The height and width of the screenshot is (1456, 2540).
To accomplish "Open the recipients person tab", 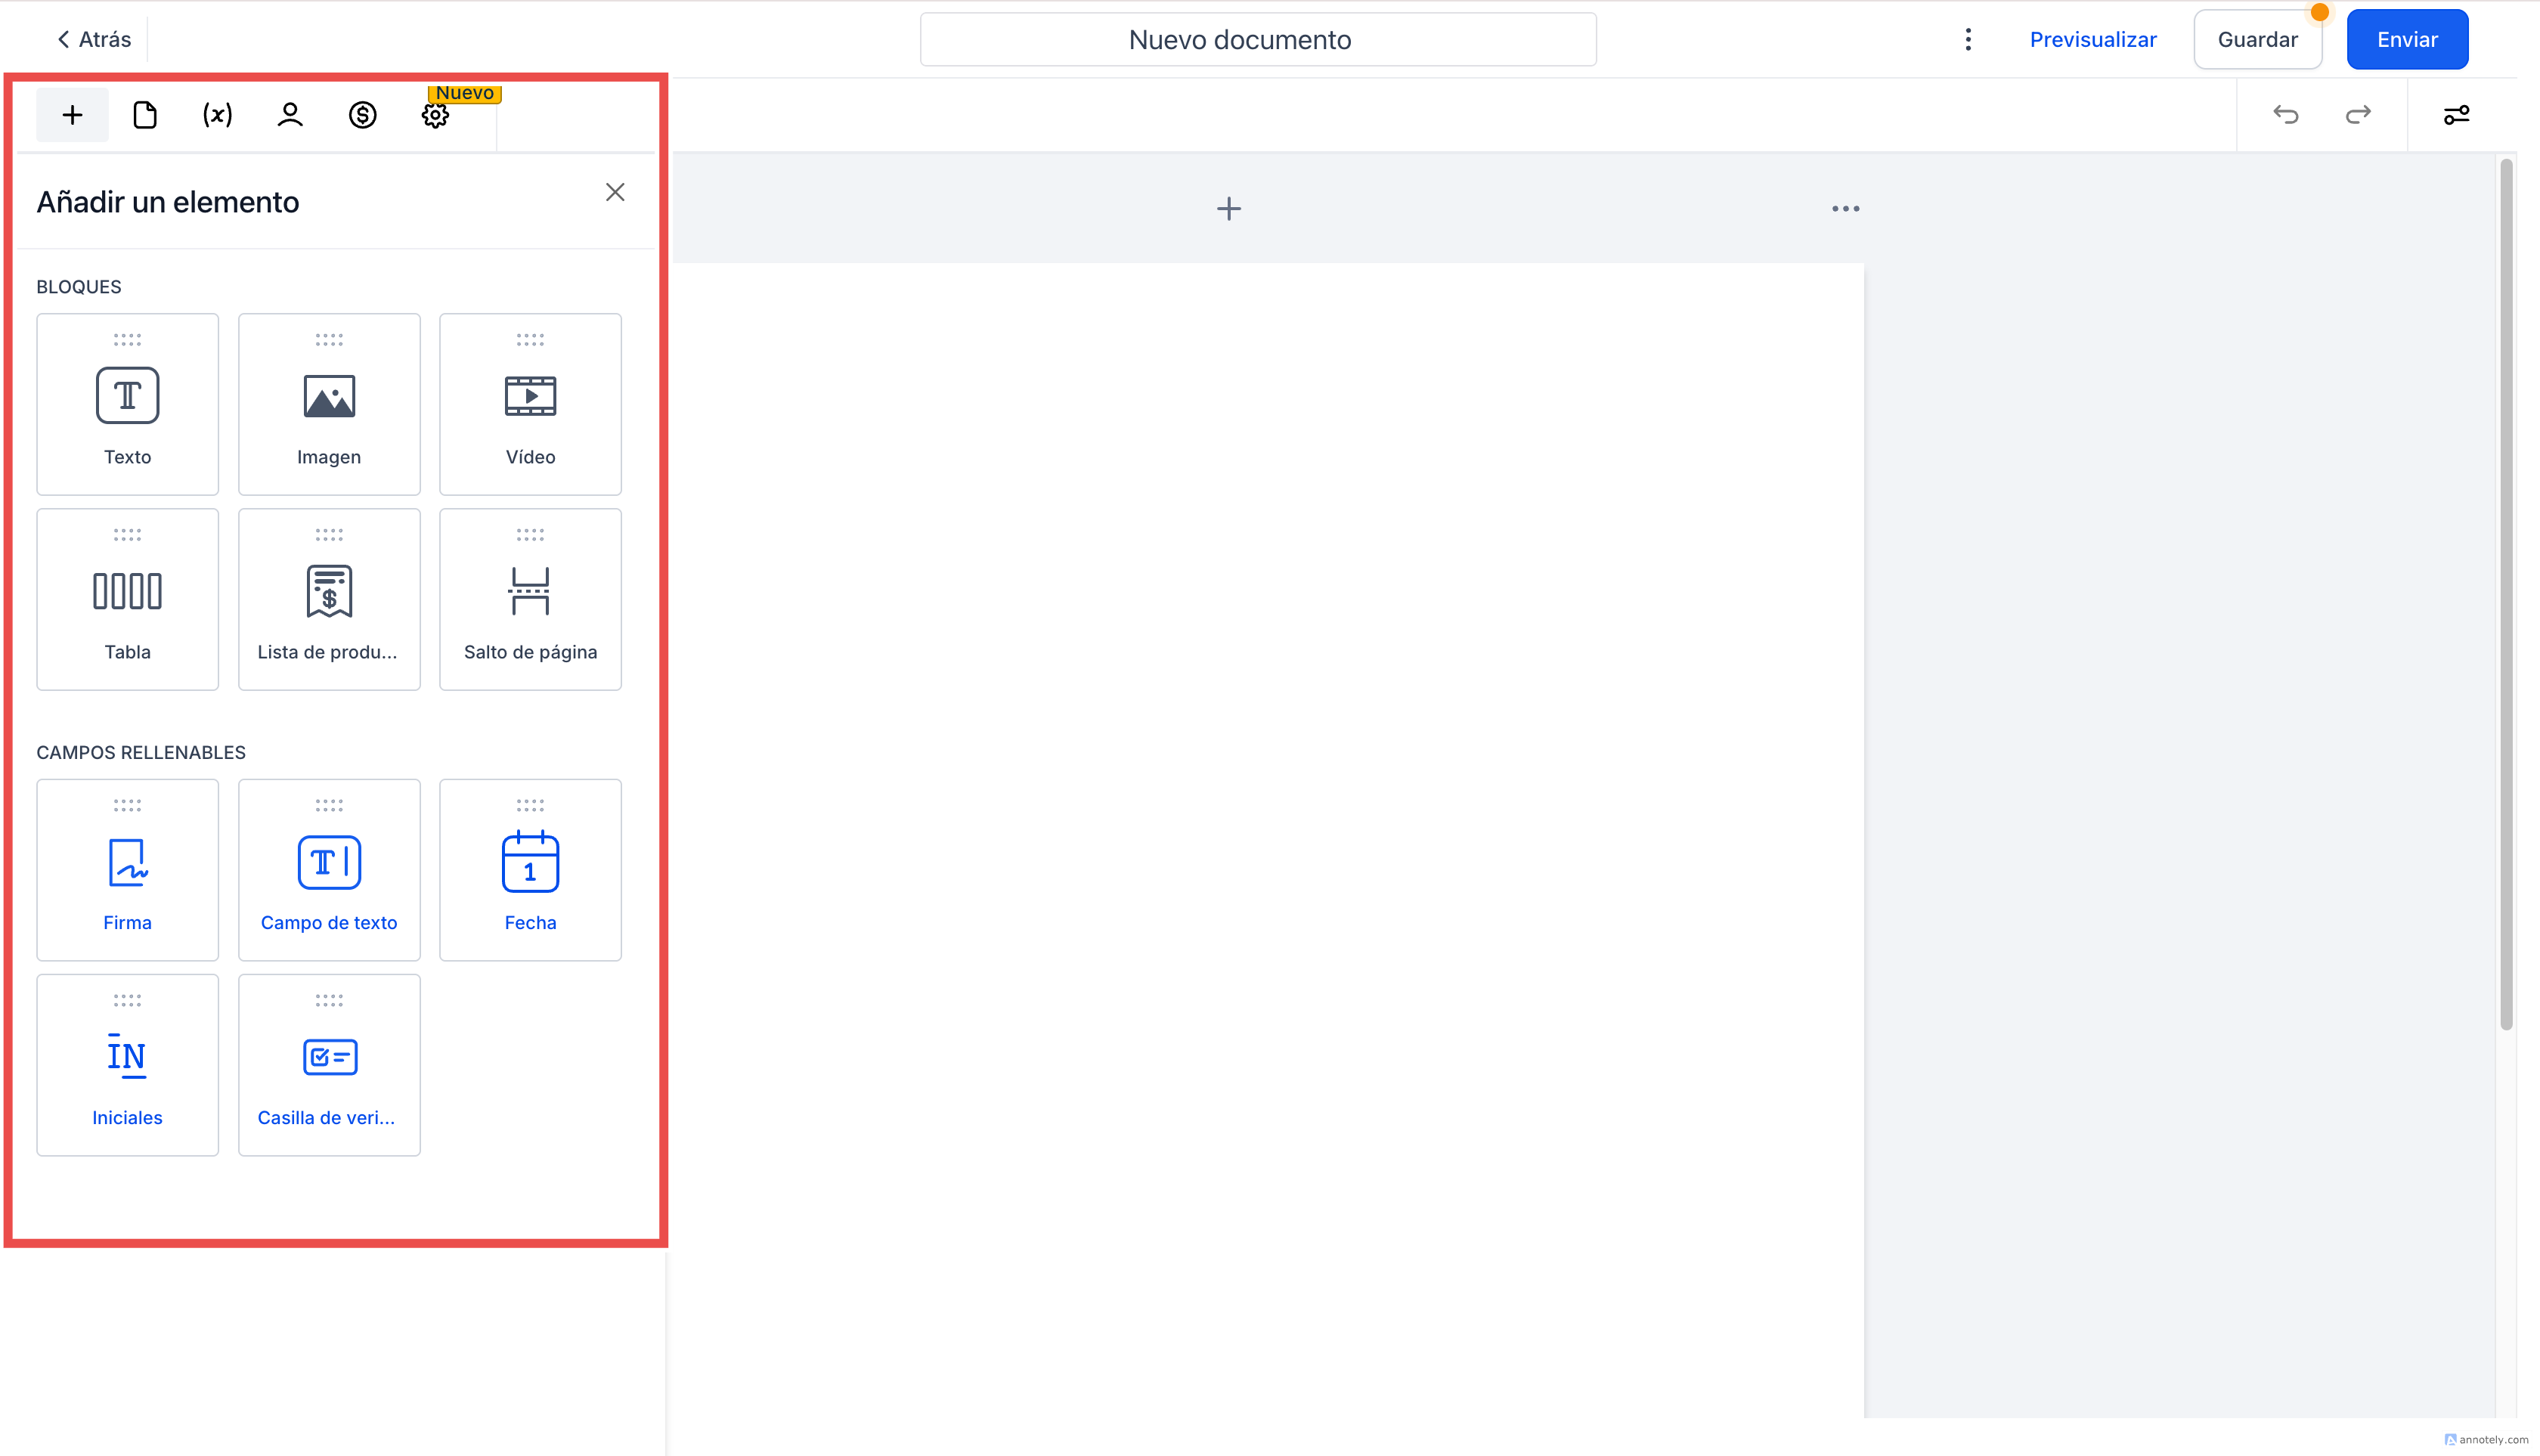I will click(290, 115).
